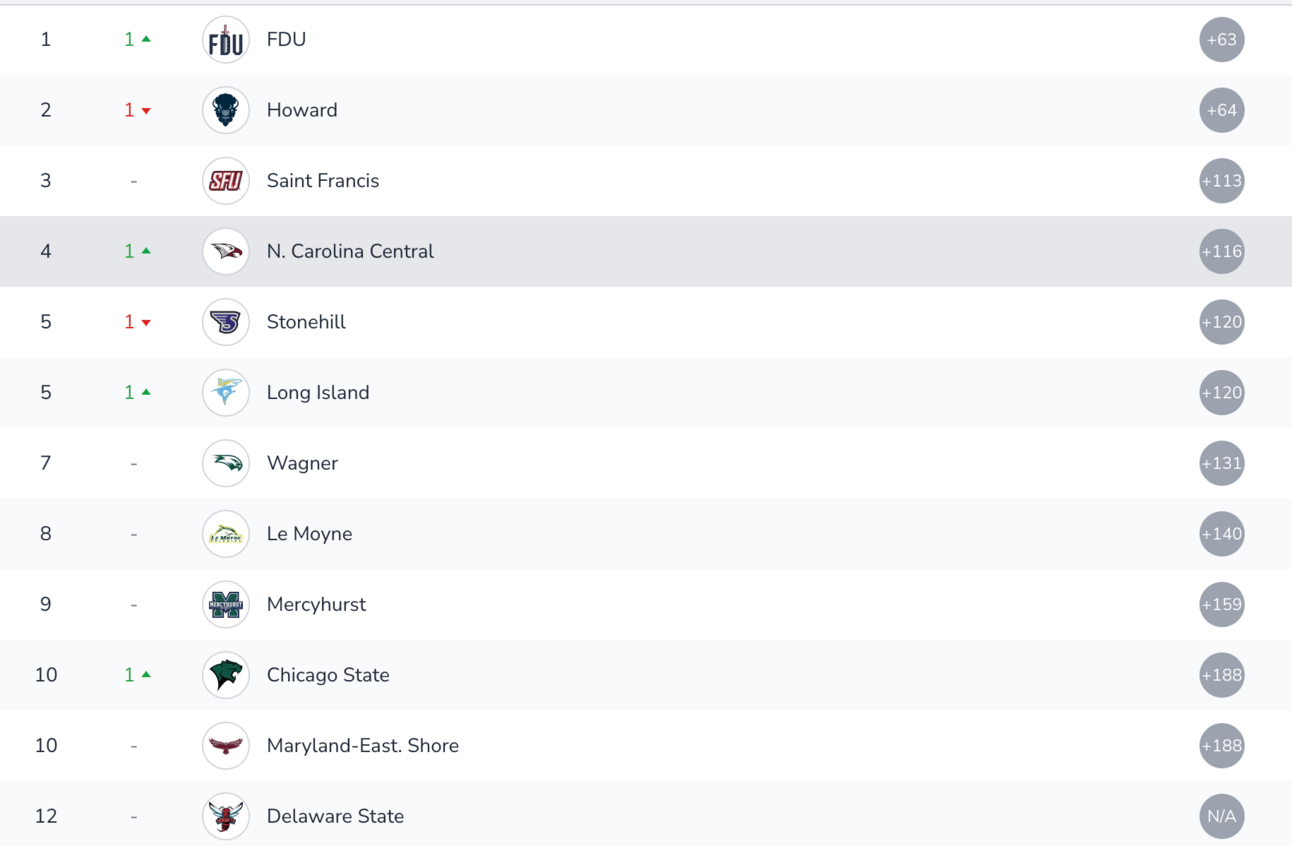Image resolution: width=1292 pixels, height=846 pixels.
Task: Click the Le Moyne dolphin logo
Action: click(x=225, y=534)
